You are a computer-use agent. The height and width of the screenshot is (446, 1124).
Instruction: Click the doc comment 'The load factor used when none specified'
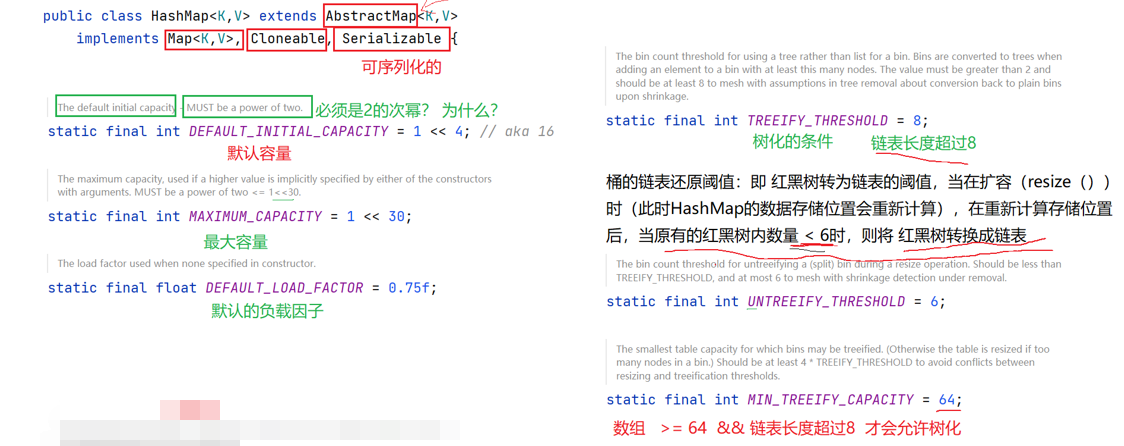pos(186,263)
